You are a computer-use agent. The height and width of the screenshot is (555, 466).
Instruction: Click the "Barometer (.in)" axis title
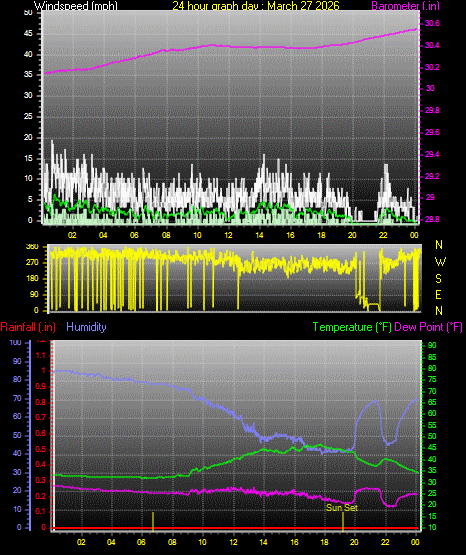pos(405,6)
